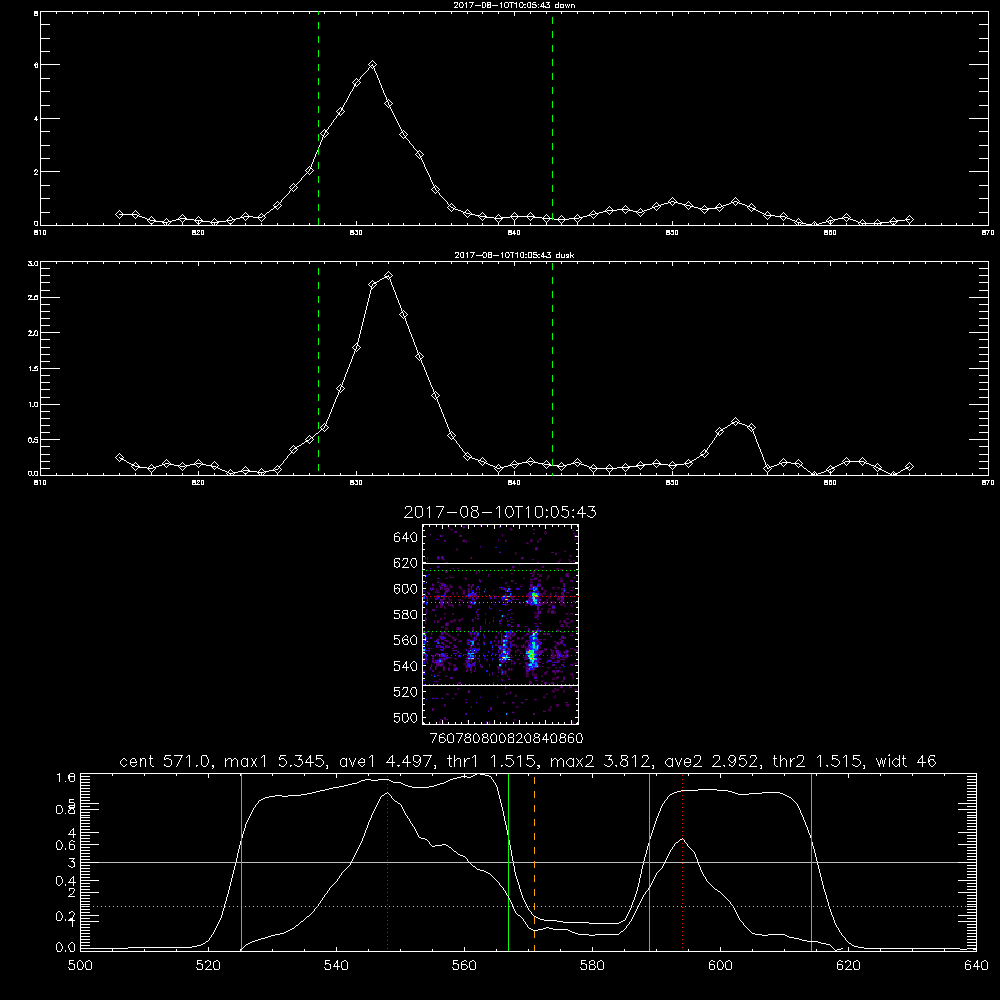Image resolution: width=1000 pixels, height=1000 pixels.
Task: Click the 600 label on spectrogram y-axis
Action: (405, 589)
